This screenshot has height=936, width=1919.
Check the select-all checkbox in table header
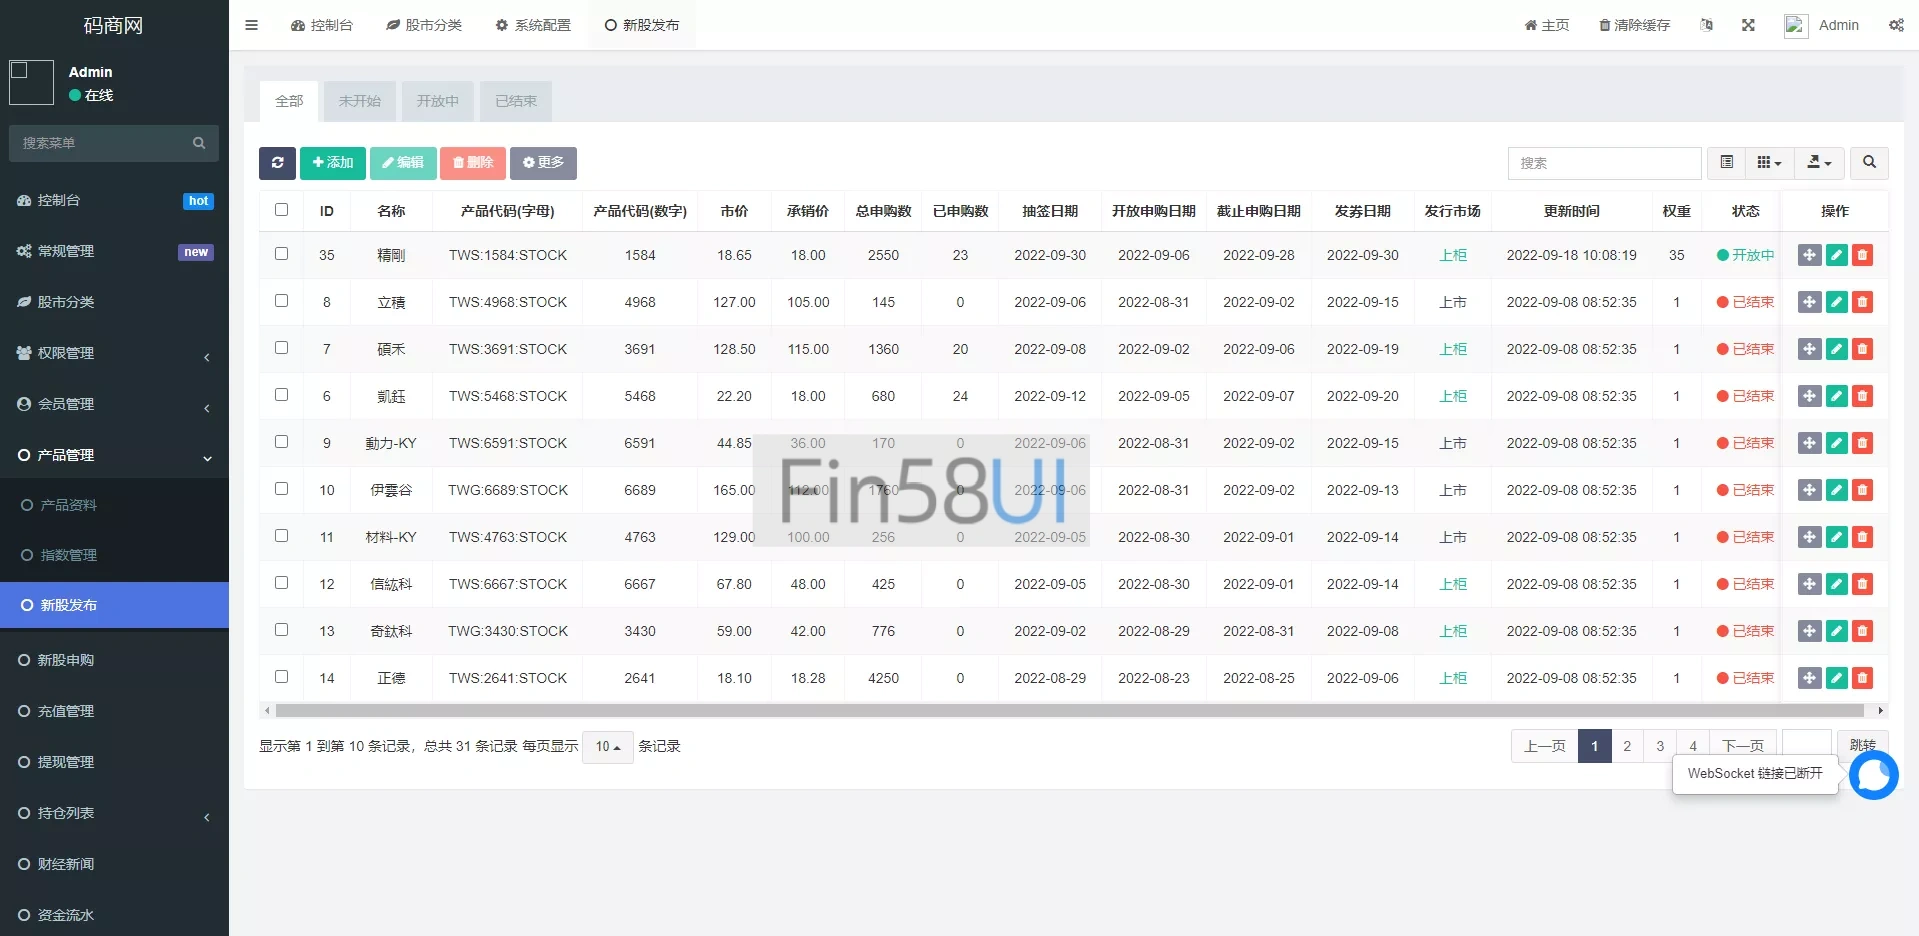click(x=281, y=210)
